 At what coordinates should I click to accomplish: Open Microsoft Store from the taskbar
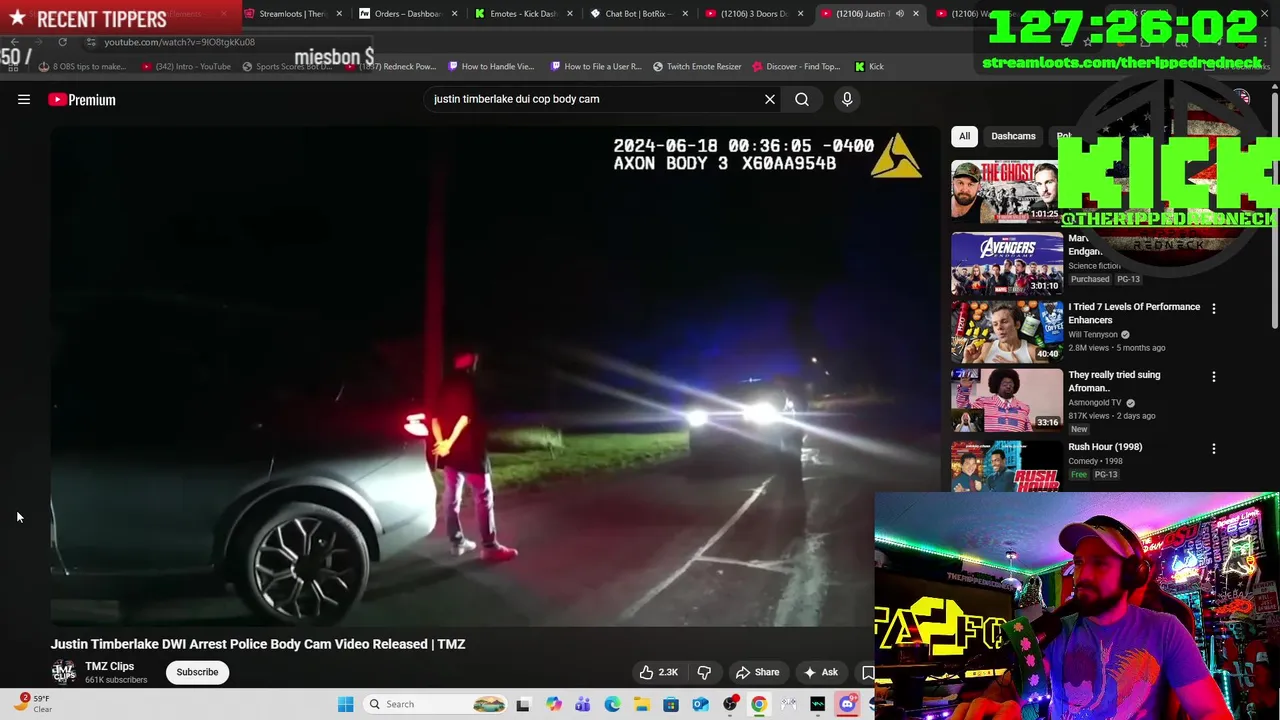tap(671, 704)
